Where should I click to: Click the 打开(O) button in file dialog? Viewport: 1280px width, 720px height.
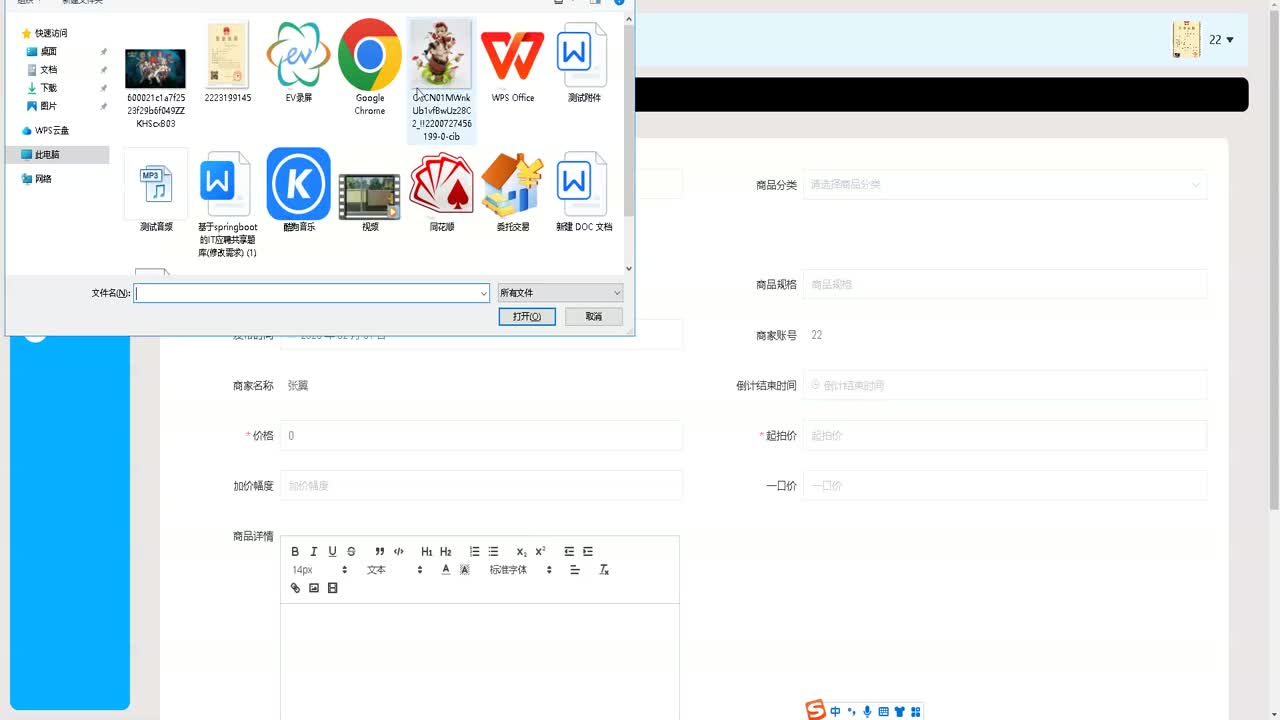pyautogui.click(x=527, y=316)
